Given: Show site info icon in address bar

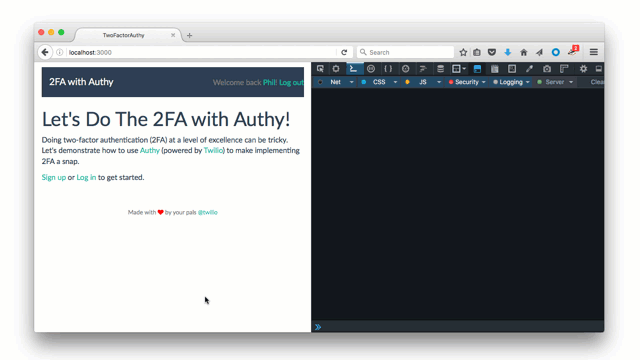Looking at the screenshot, I should 60,52.
